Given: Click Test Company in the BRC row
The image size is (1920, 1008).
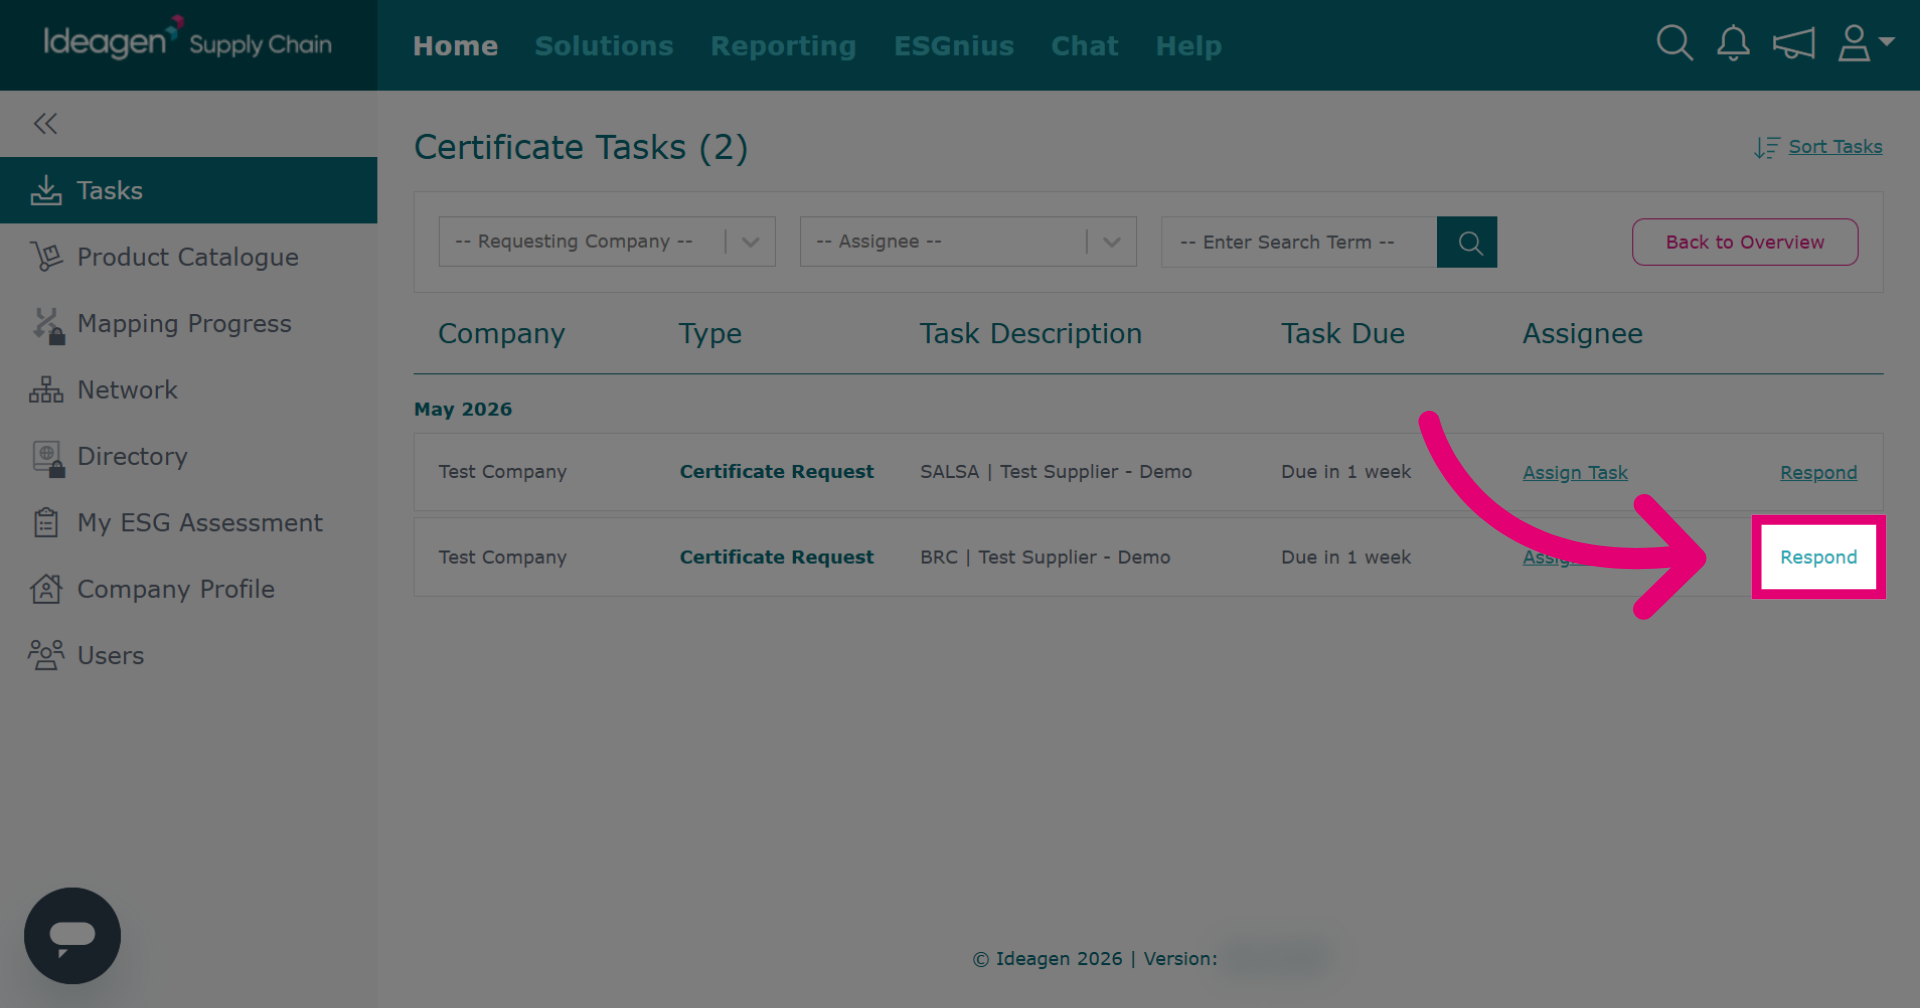Looking at the screenshot, I should pos(502,557).
